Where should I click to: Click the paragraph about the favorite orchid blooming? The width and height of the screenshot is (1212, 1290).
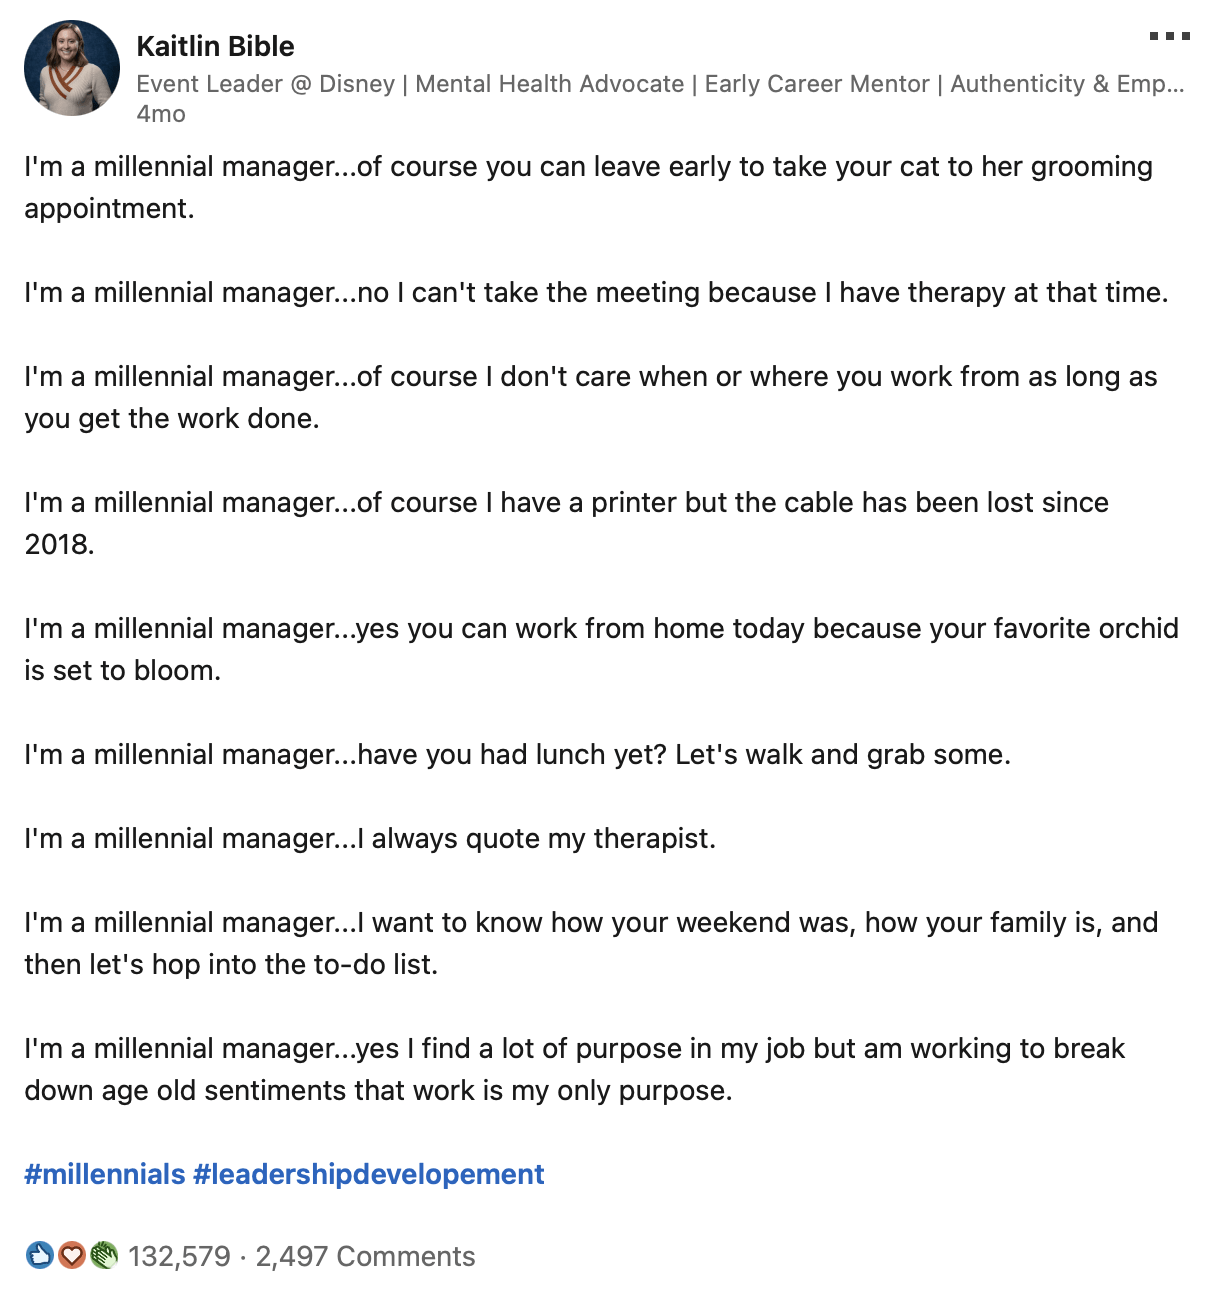[x=601, y=649]
